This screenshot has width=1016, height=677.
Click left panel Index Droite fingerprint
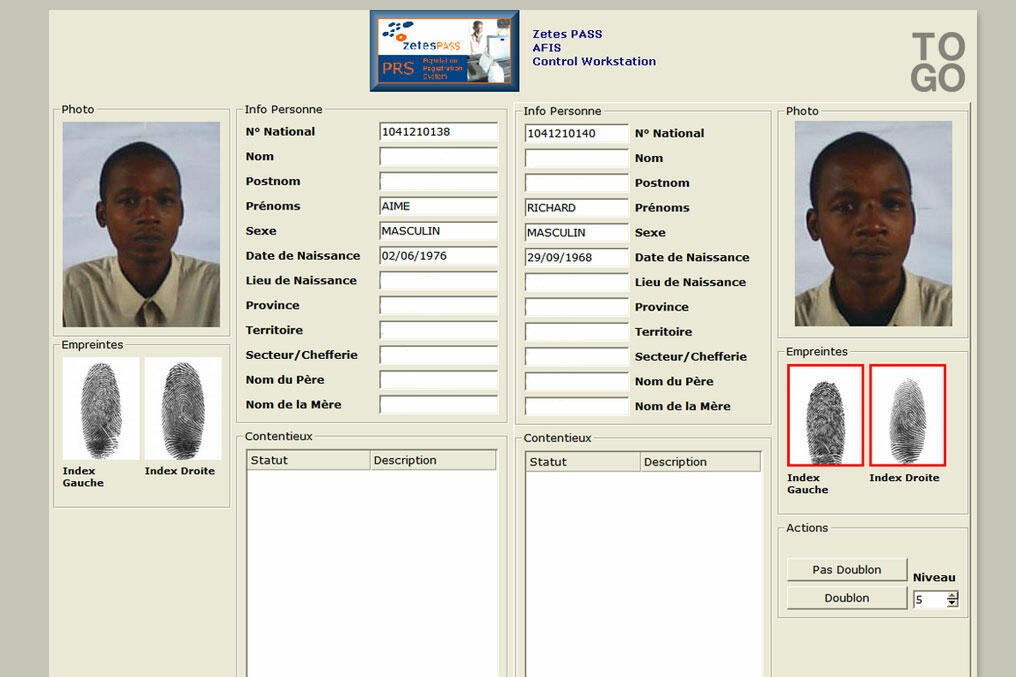183,409
